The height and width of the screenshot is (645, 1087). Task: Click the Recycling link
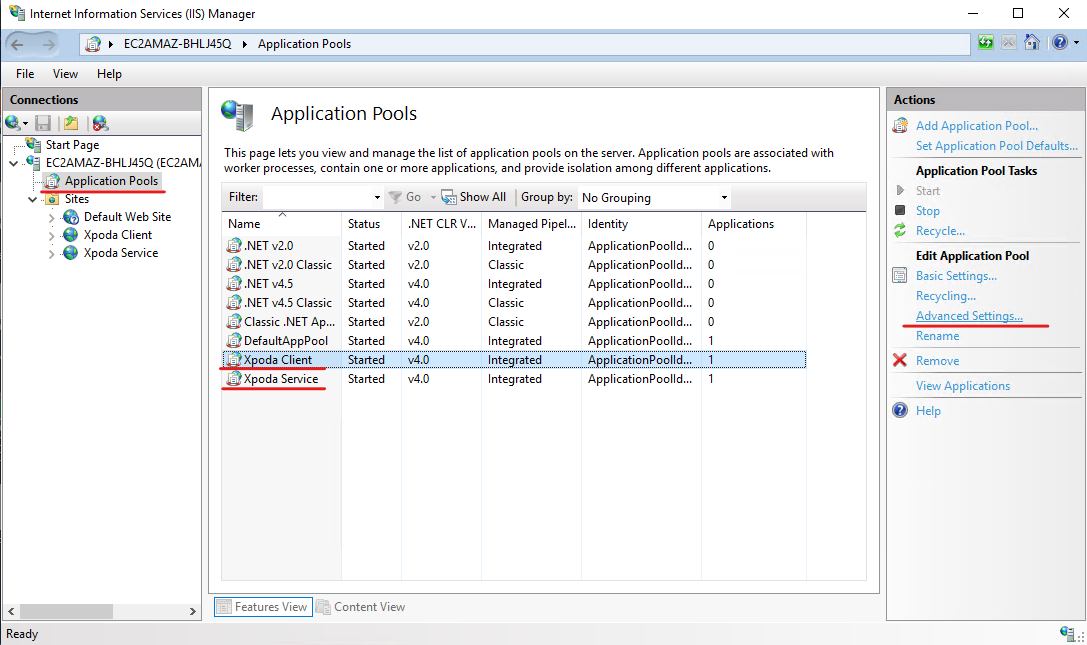point(946,295)
